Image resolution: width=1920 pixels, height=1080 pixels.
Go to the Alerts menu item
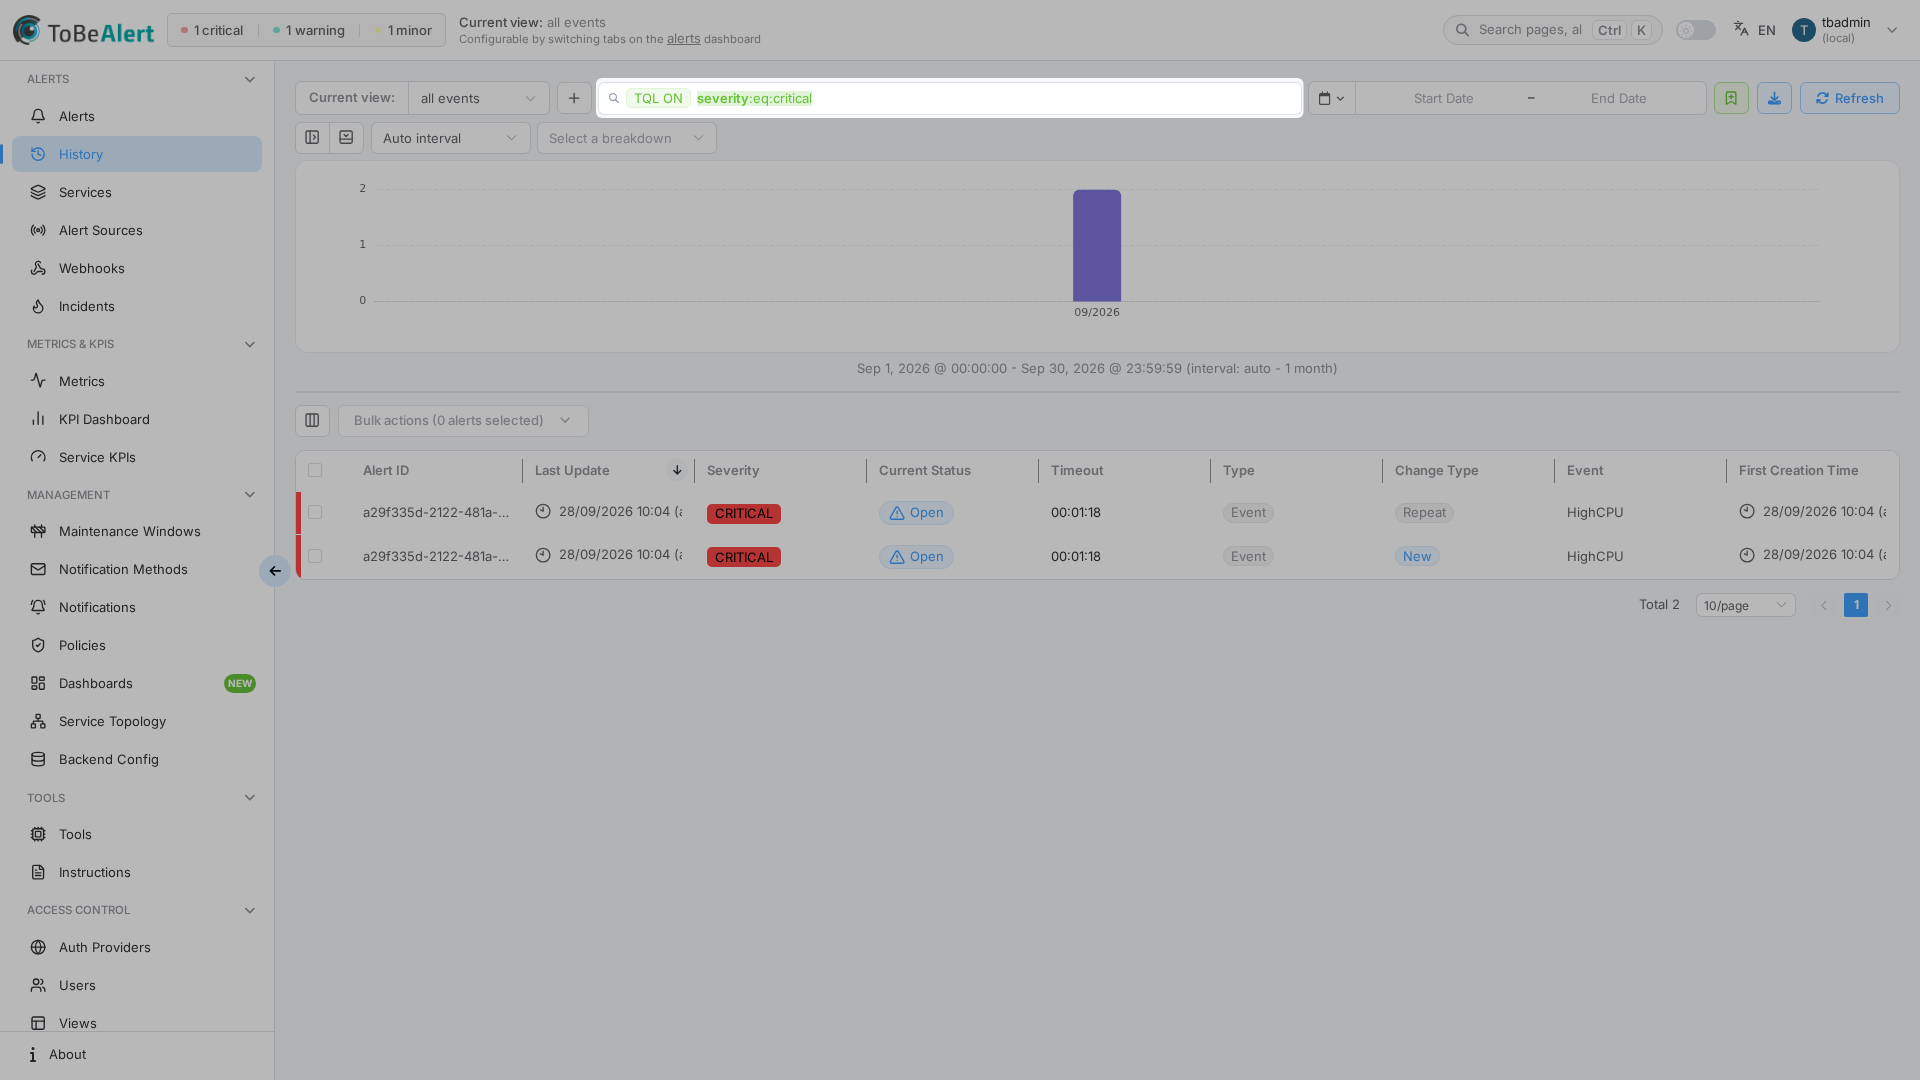pyautogui.click(x=137, y=116)
